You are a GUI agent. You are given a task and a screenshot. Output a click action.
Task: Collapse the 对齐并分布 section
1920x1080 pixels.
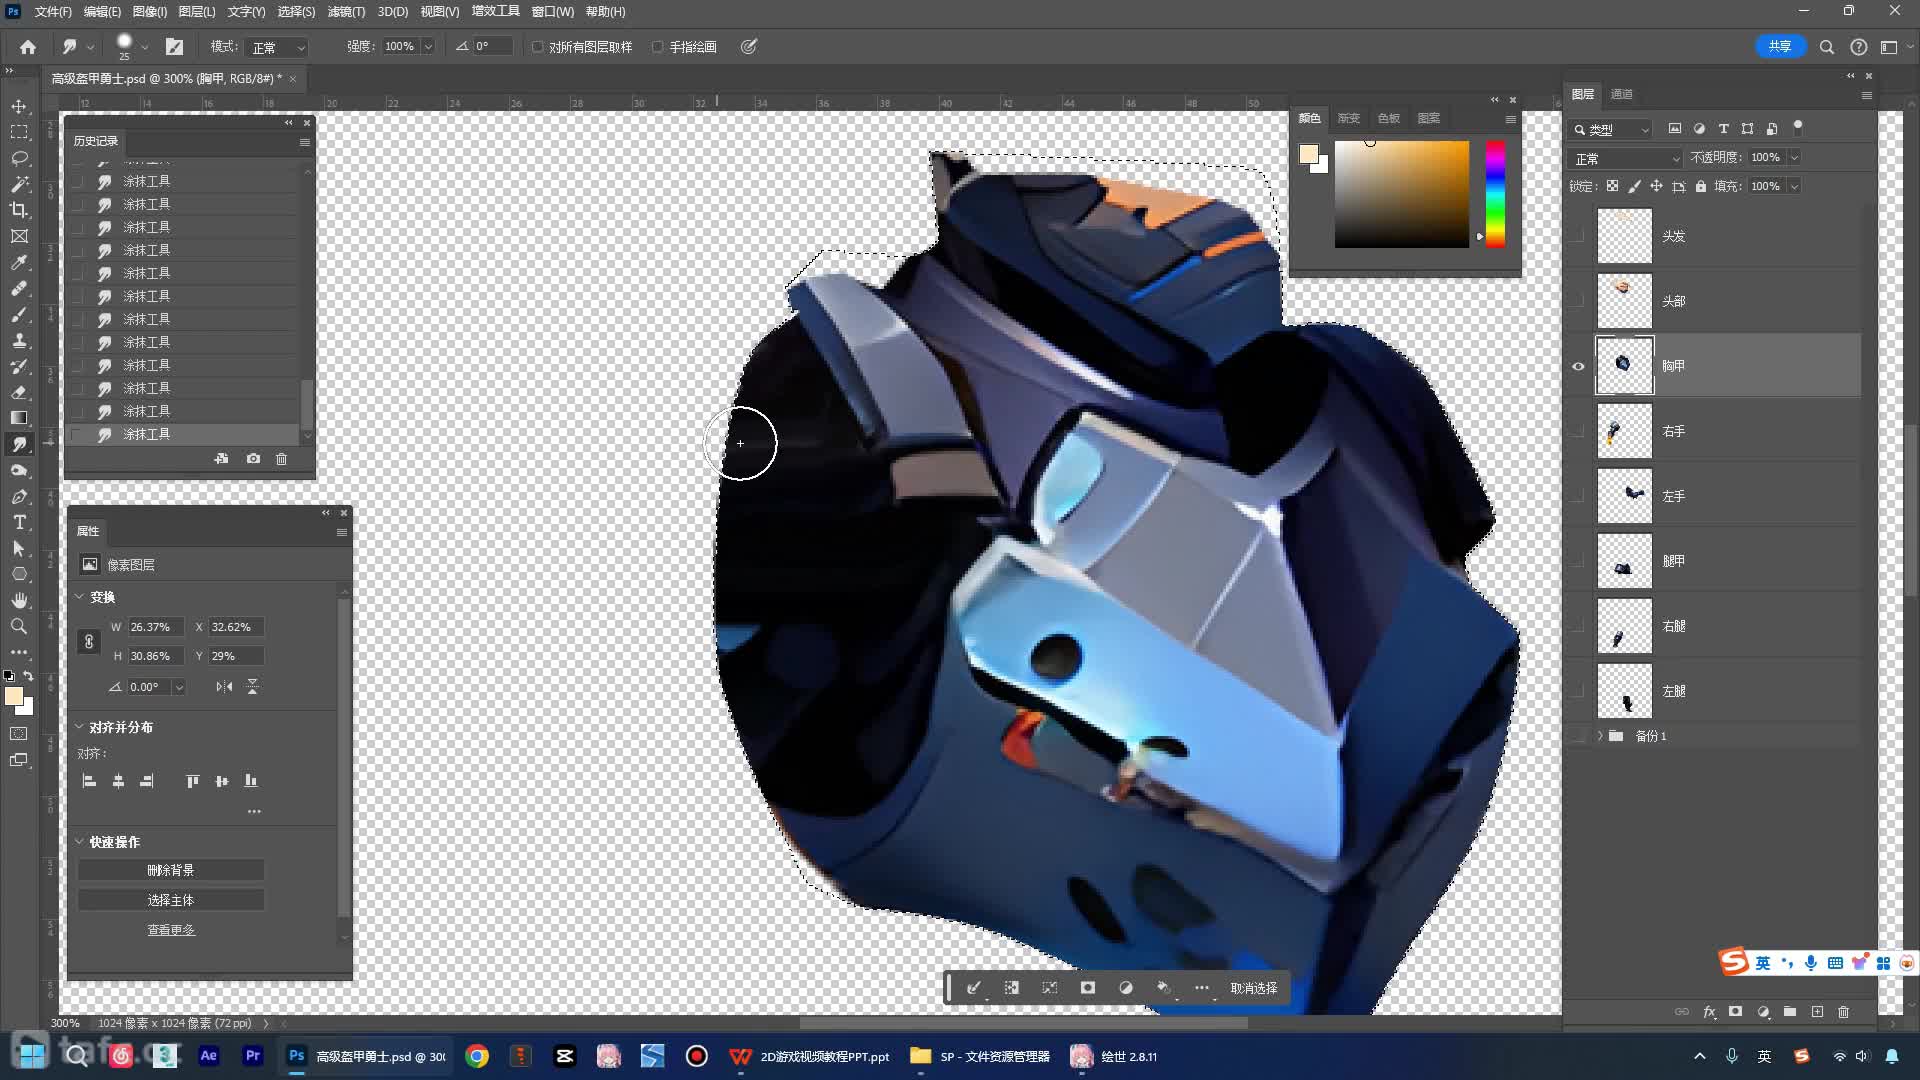[80, 727]
